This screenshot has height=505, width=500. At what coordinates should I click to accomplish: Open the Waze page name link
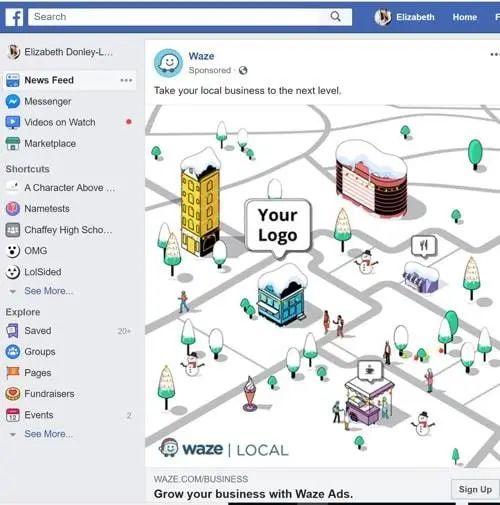(x=201, y=56)
